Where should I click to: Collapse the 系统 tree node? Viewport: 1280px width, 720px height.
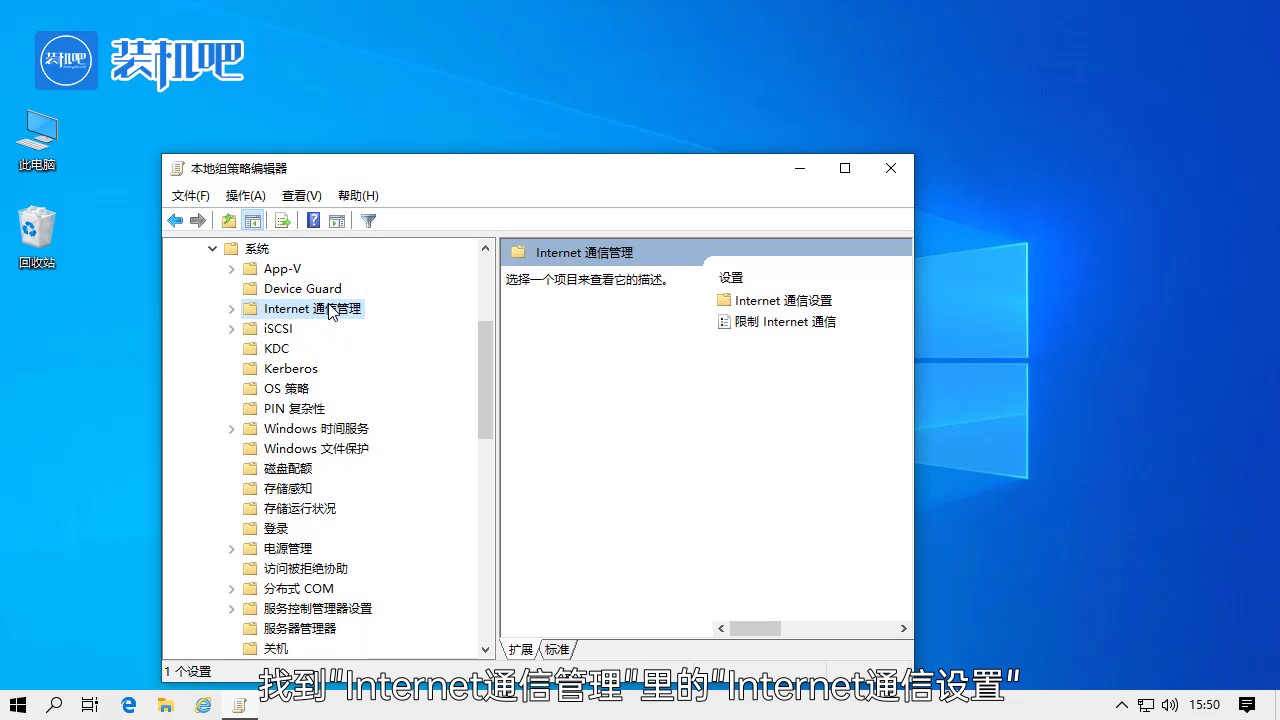pos(212,248)
